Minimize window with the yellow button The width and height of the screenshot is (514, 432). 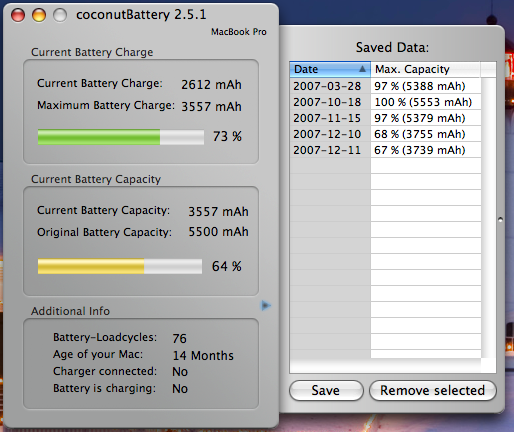(x=39, y=15)
